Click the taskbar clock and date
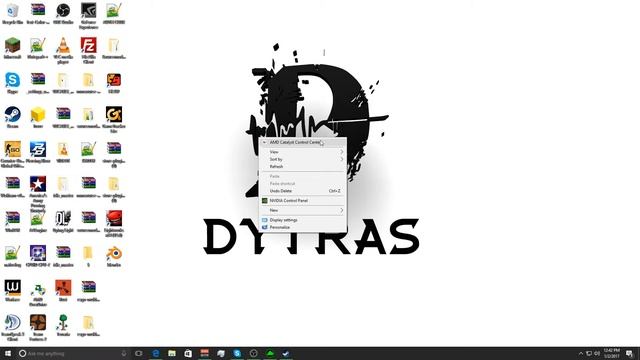640x360 pixels. (x=611, y=353)
